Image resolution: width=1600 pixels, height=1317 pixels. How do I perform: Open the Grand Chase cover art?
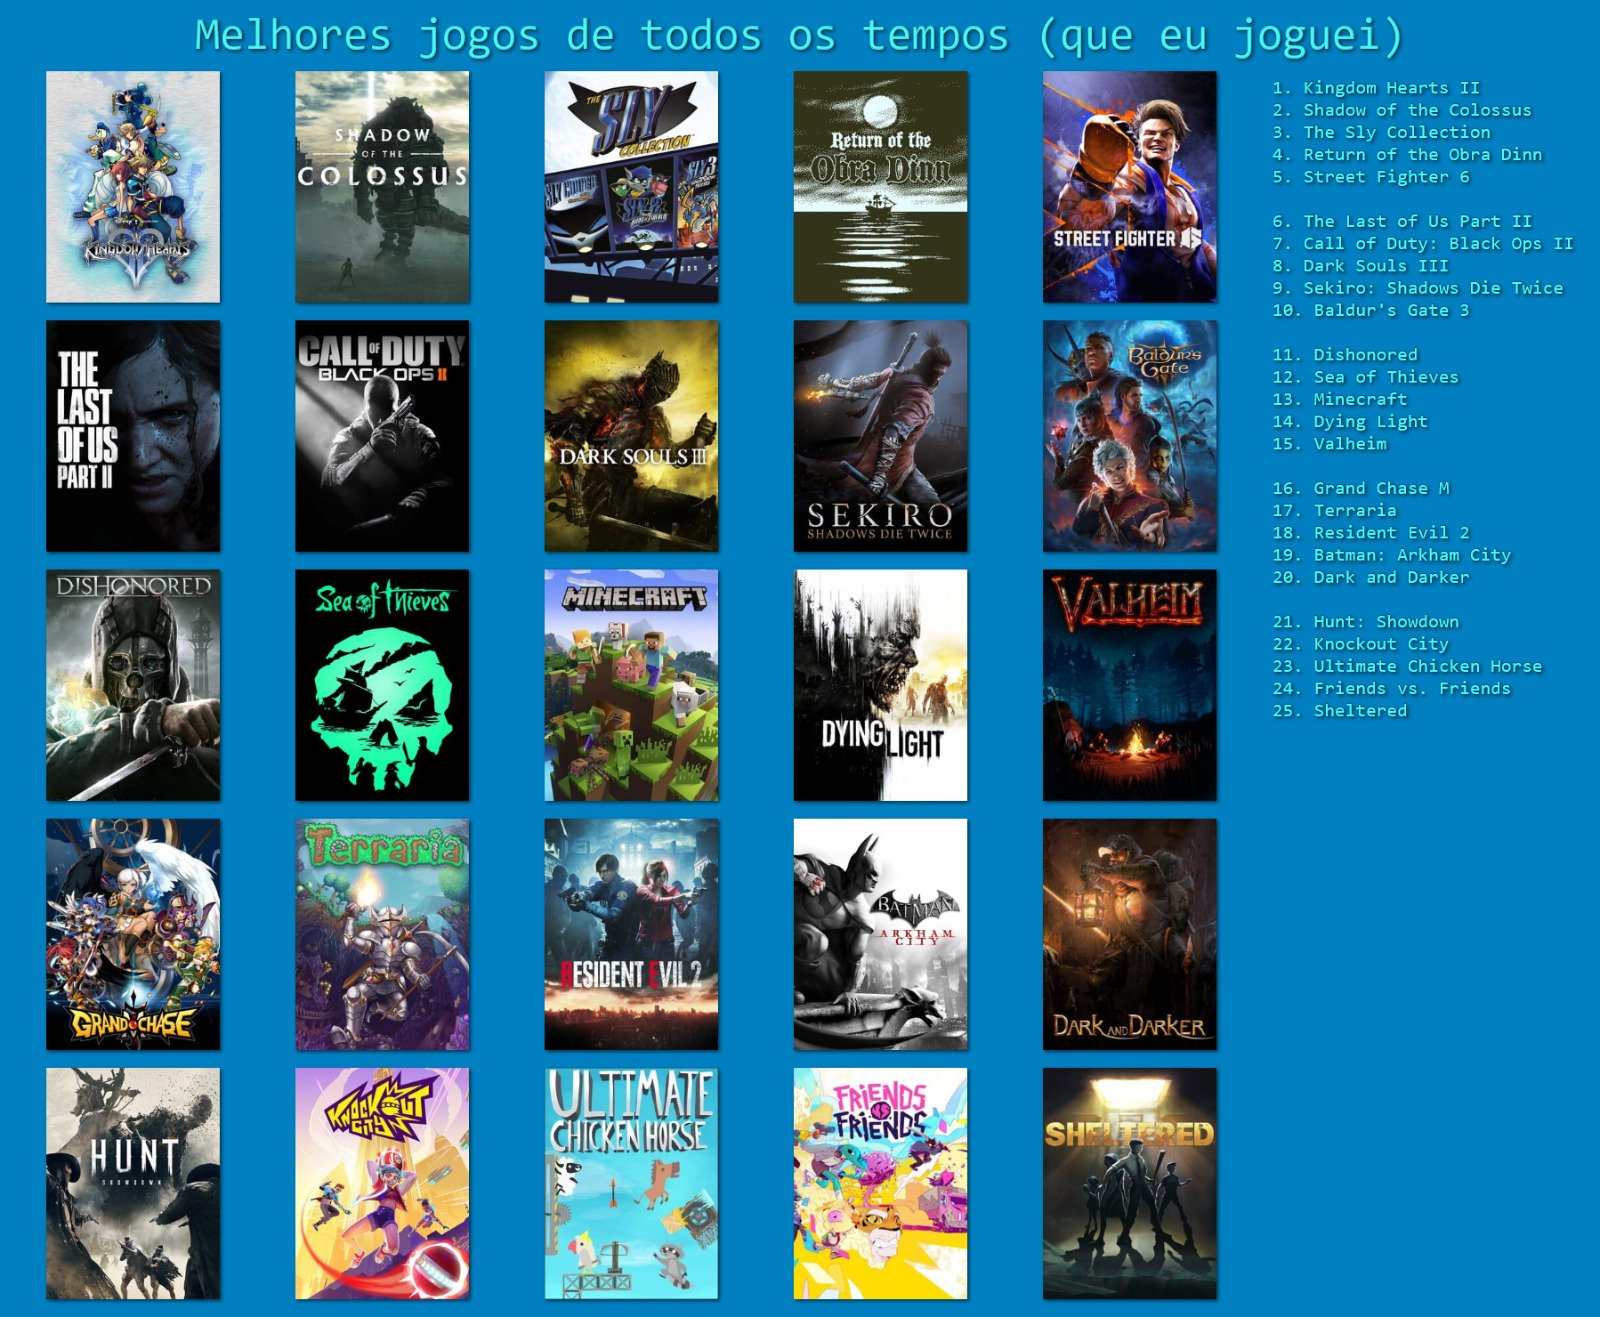click(133, 934)
